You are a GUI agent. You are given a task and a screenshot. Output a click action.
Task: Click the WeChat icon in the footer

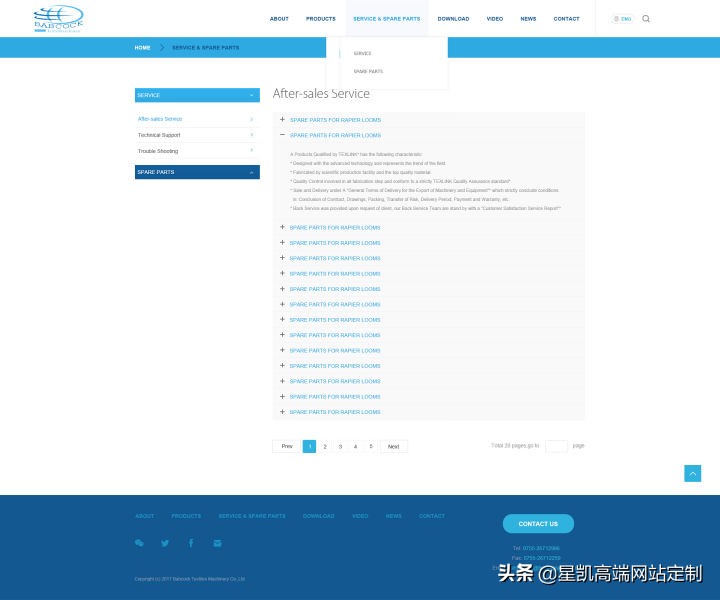[x=139, y=543]
